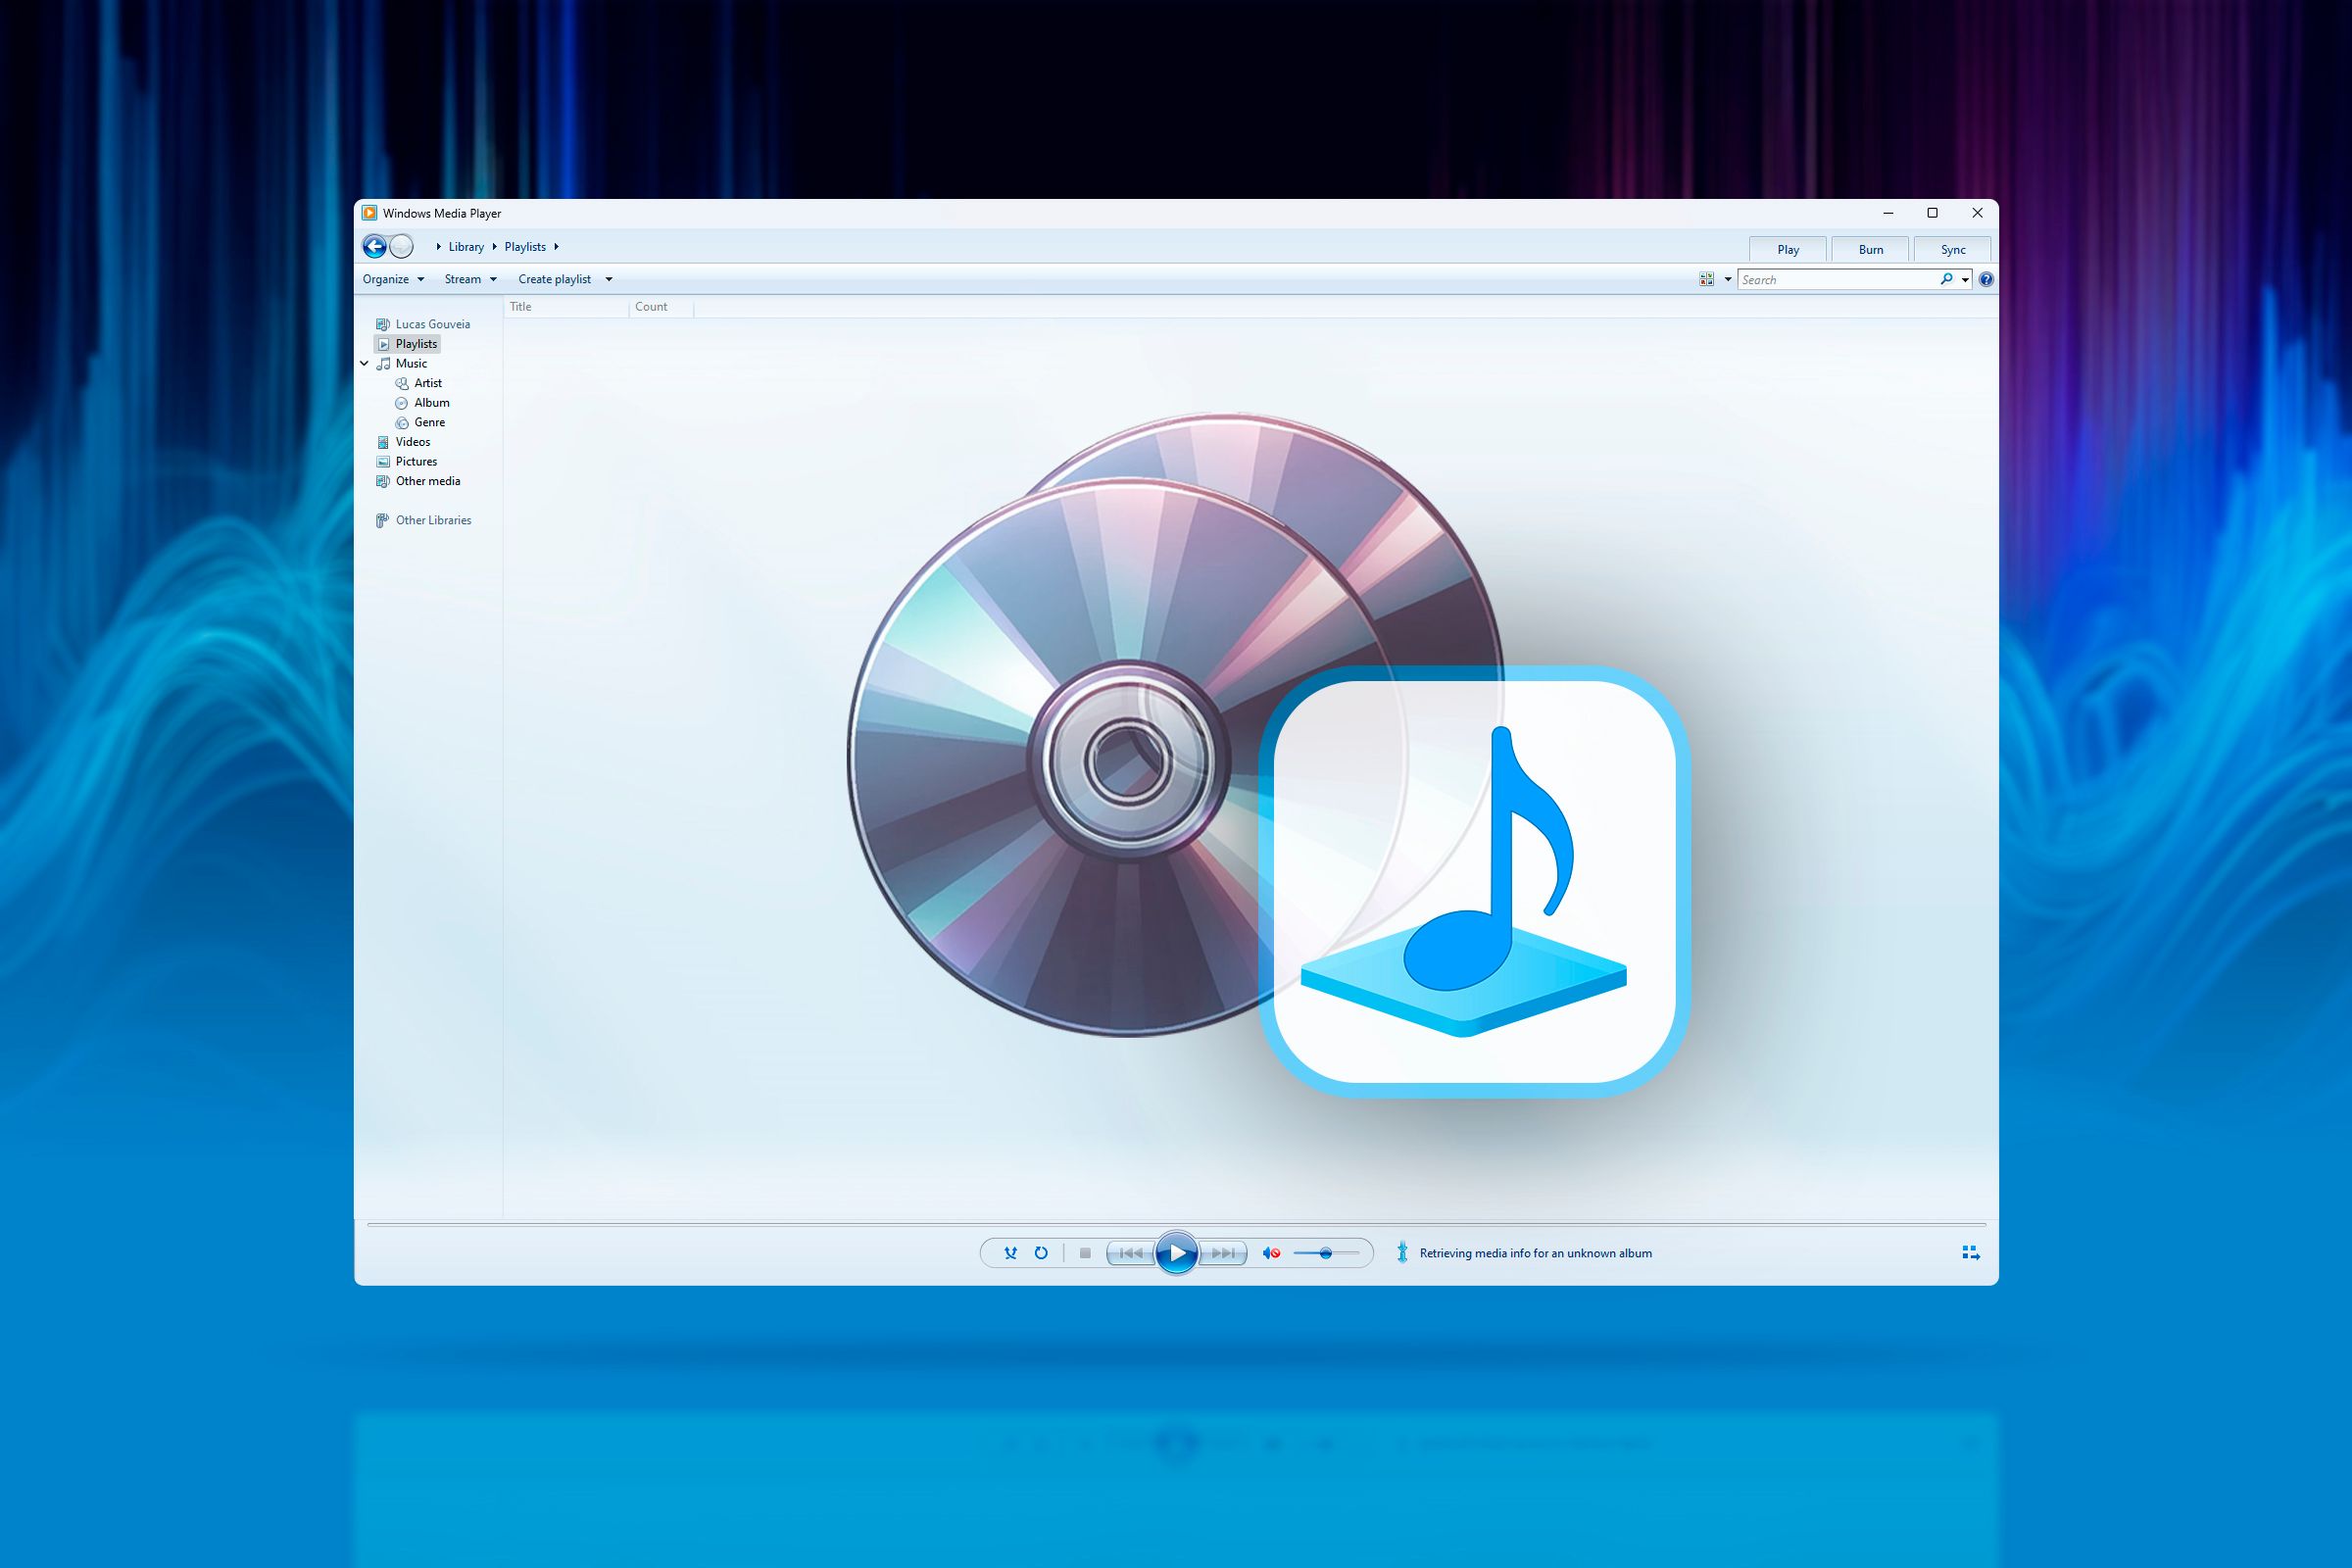
Task: Click the Sync tab
Action: (1951, 249)
